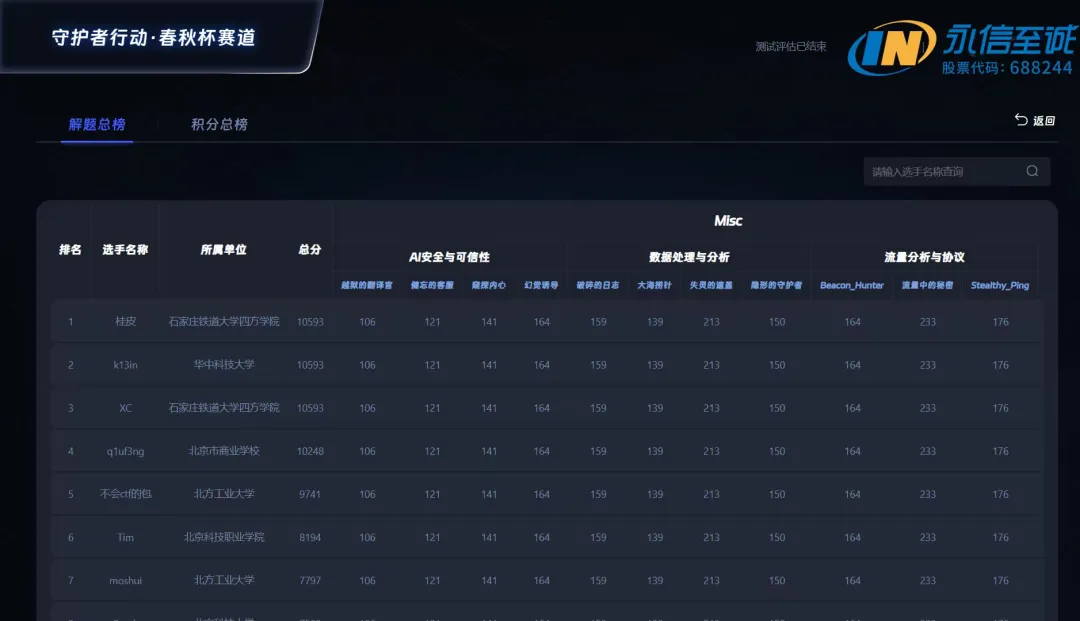Click the 永信至诚 company logo
Viewport: 1080px width, 621px height.
tap(961, 49)
